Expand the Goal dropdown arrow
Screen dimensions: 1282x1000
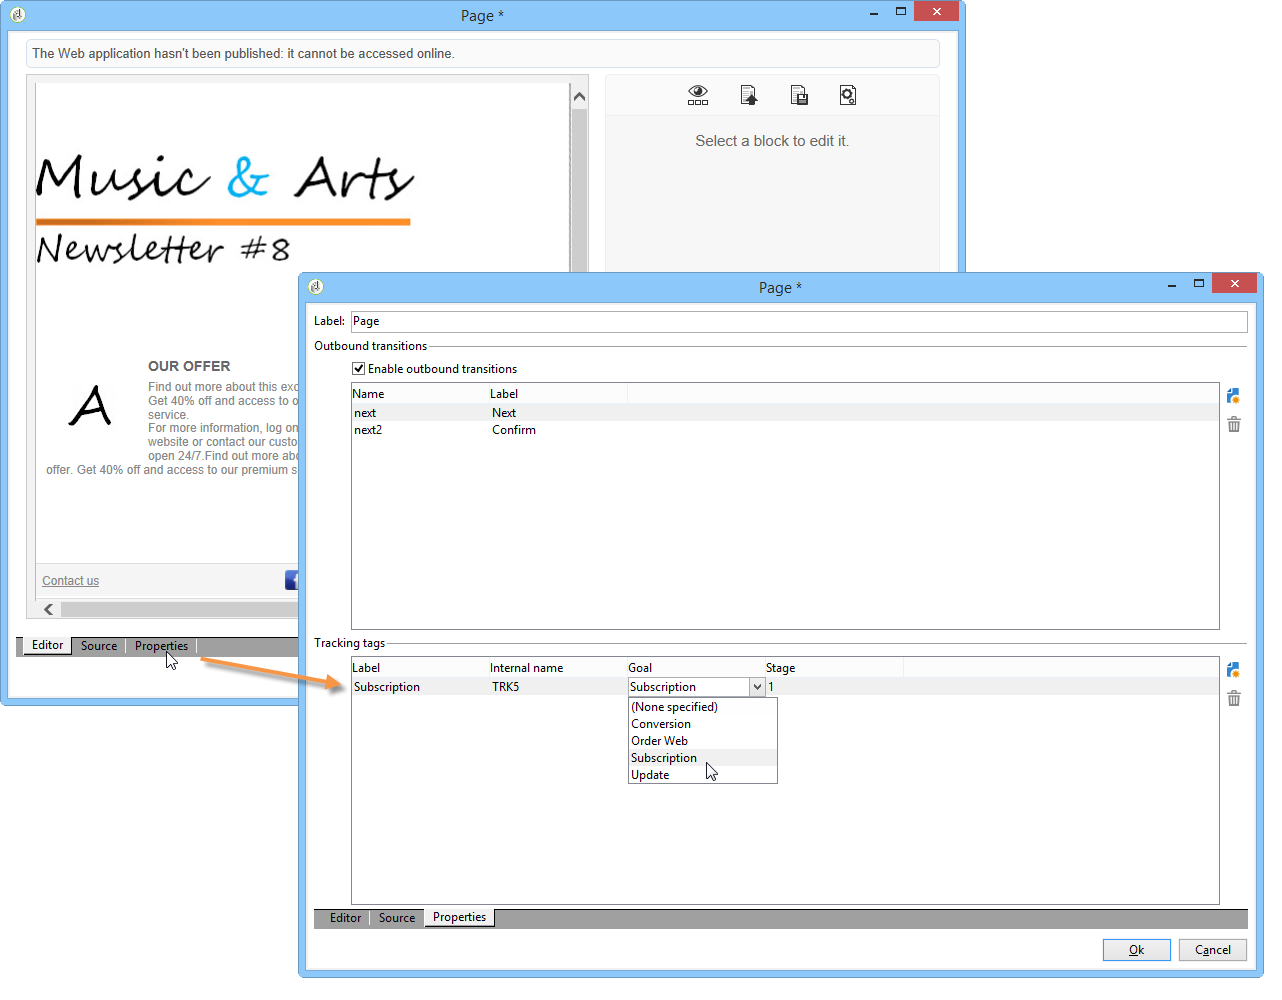[x=757, y=687]
